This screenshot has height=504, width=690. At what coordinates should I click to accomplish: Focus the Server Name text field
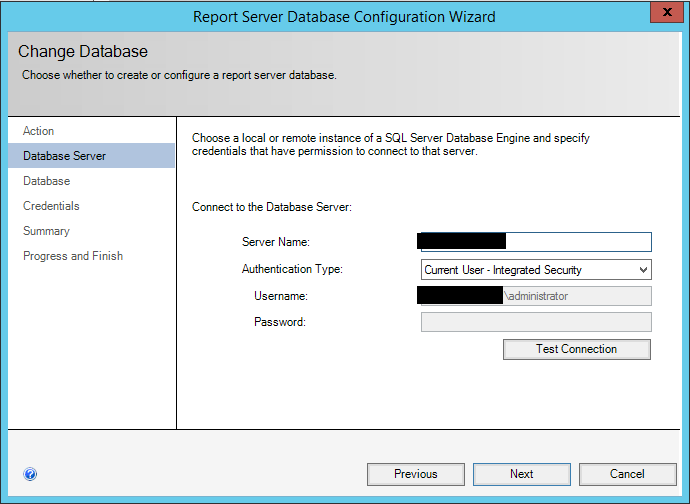click(x=577, y=242)
